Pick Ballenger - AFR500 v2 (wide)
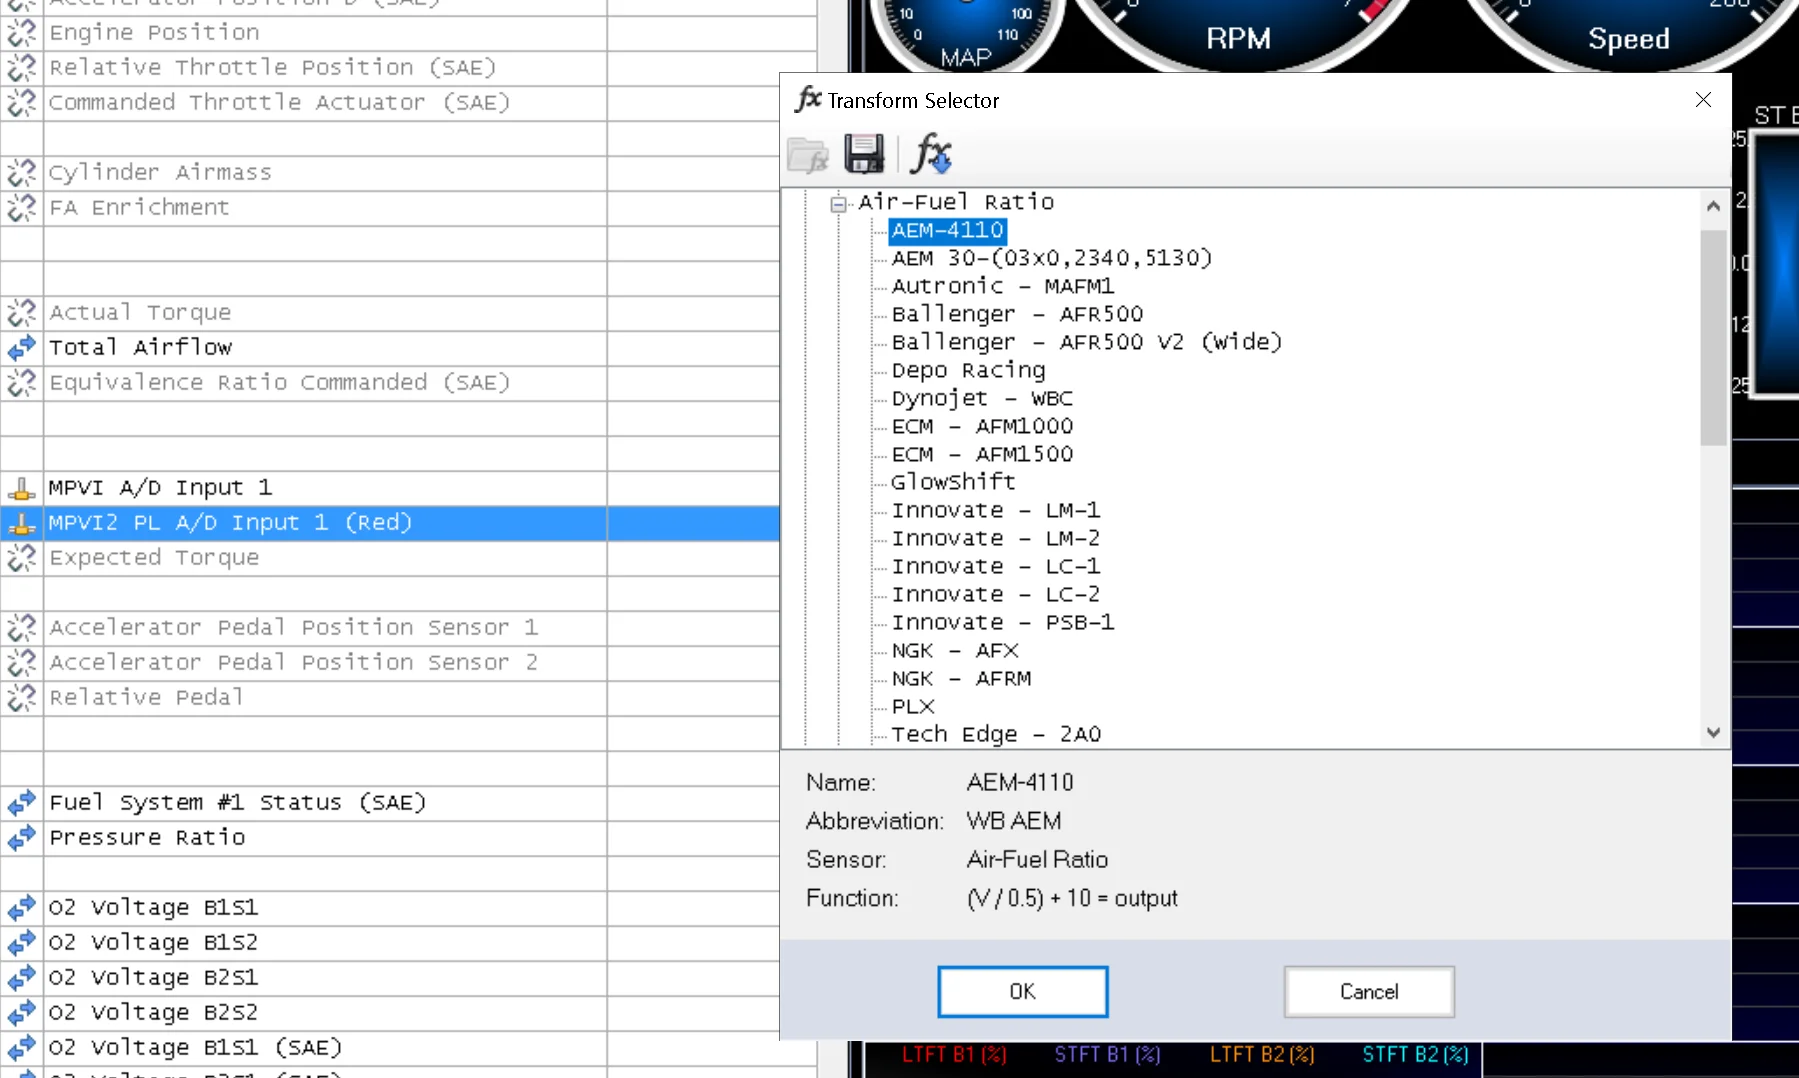1799x1078 pixels. coord(1087,342)
